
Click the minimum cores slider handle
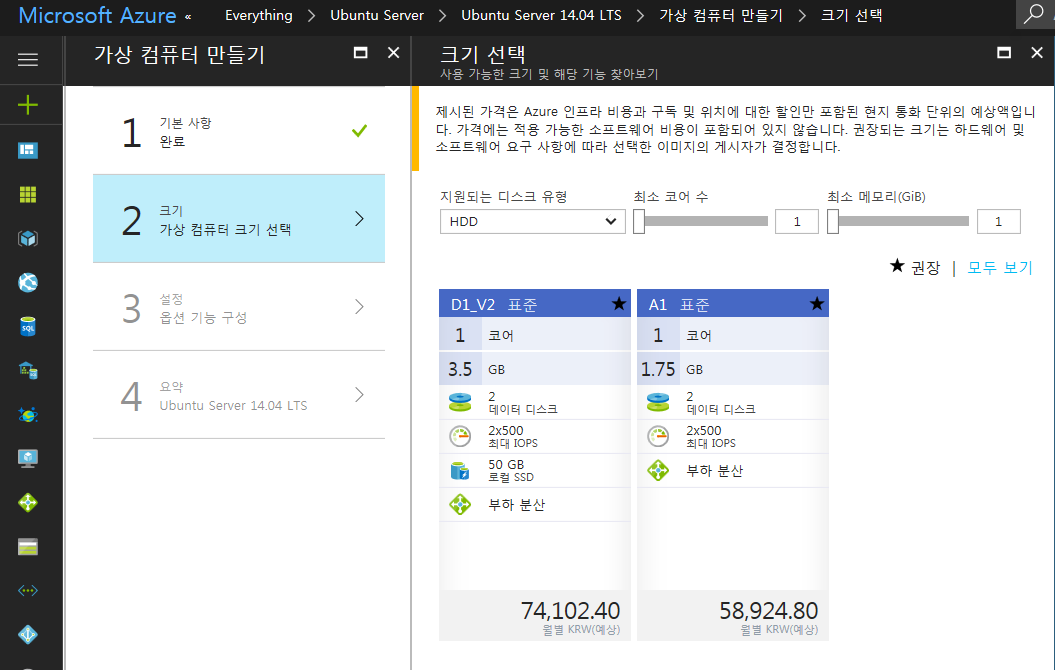[x=639, y=221]
